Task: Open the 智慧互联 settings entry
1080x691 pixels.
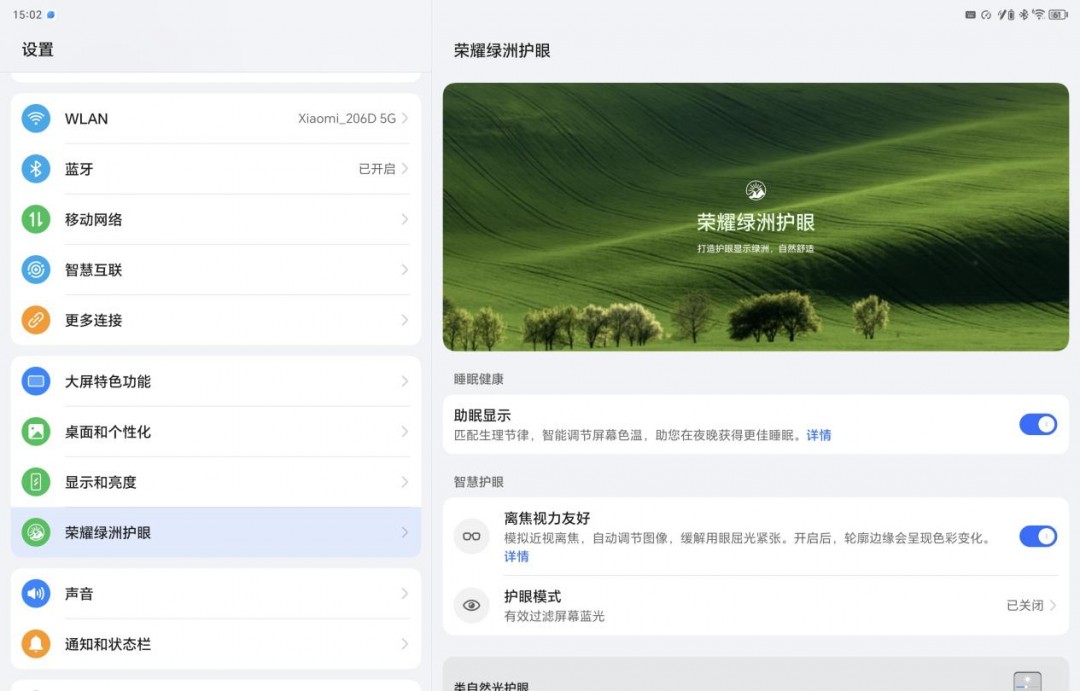Action: (x=216, y=269)
